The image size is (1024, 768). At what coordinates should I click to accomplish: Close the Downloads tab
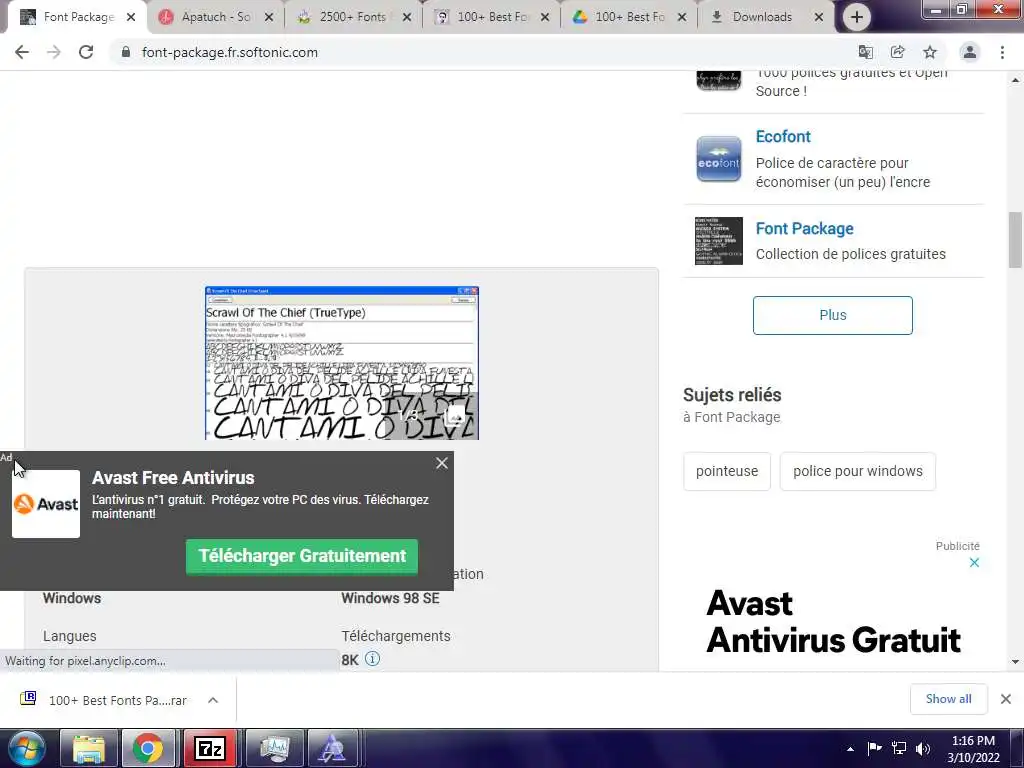[x=818, y=17]
